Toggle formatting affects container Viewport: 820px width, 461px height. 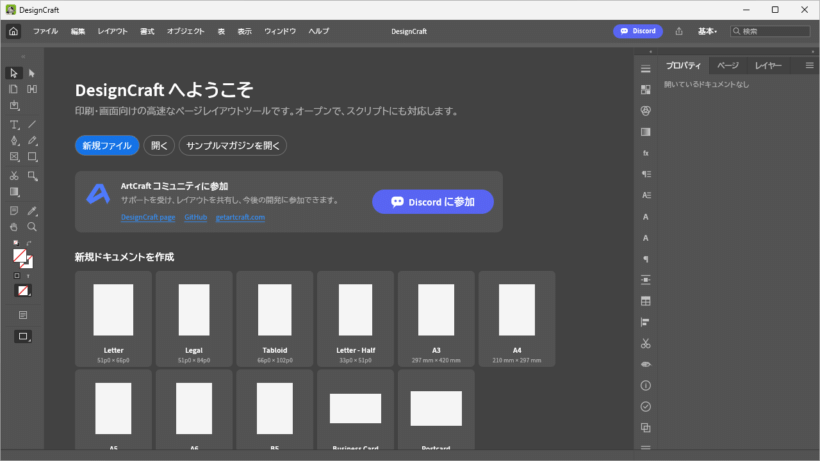pos(17,275)
